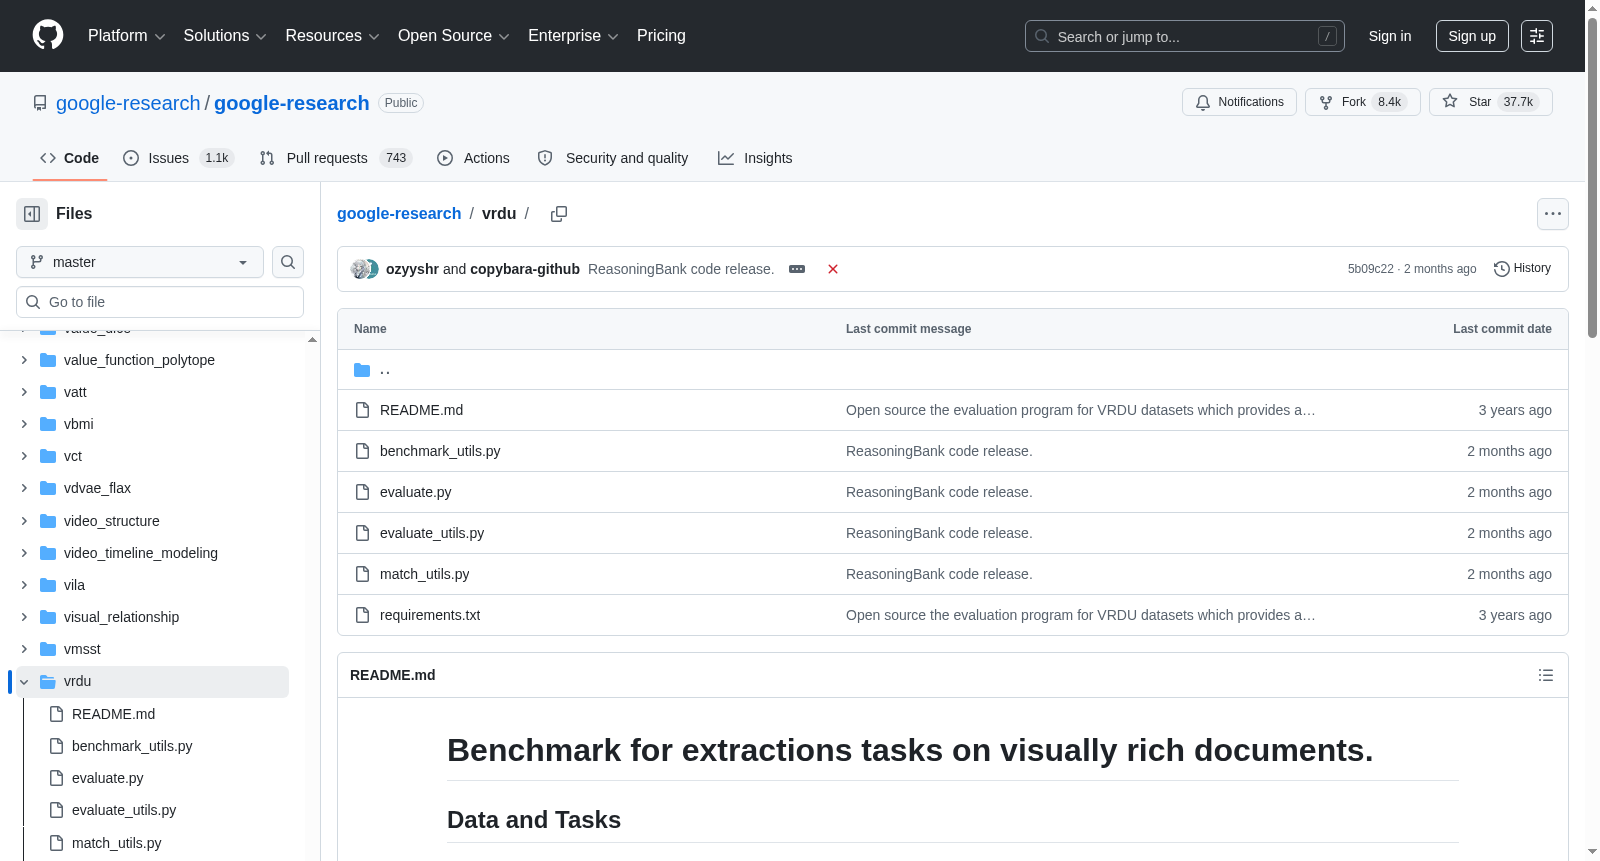
Task: Click match_utils.py file icon in table
Action: [x=362, y=574]
